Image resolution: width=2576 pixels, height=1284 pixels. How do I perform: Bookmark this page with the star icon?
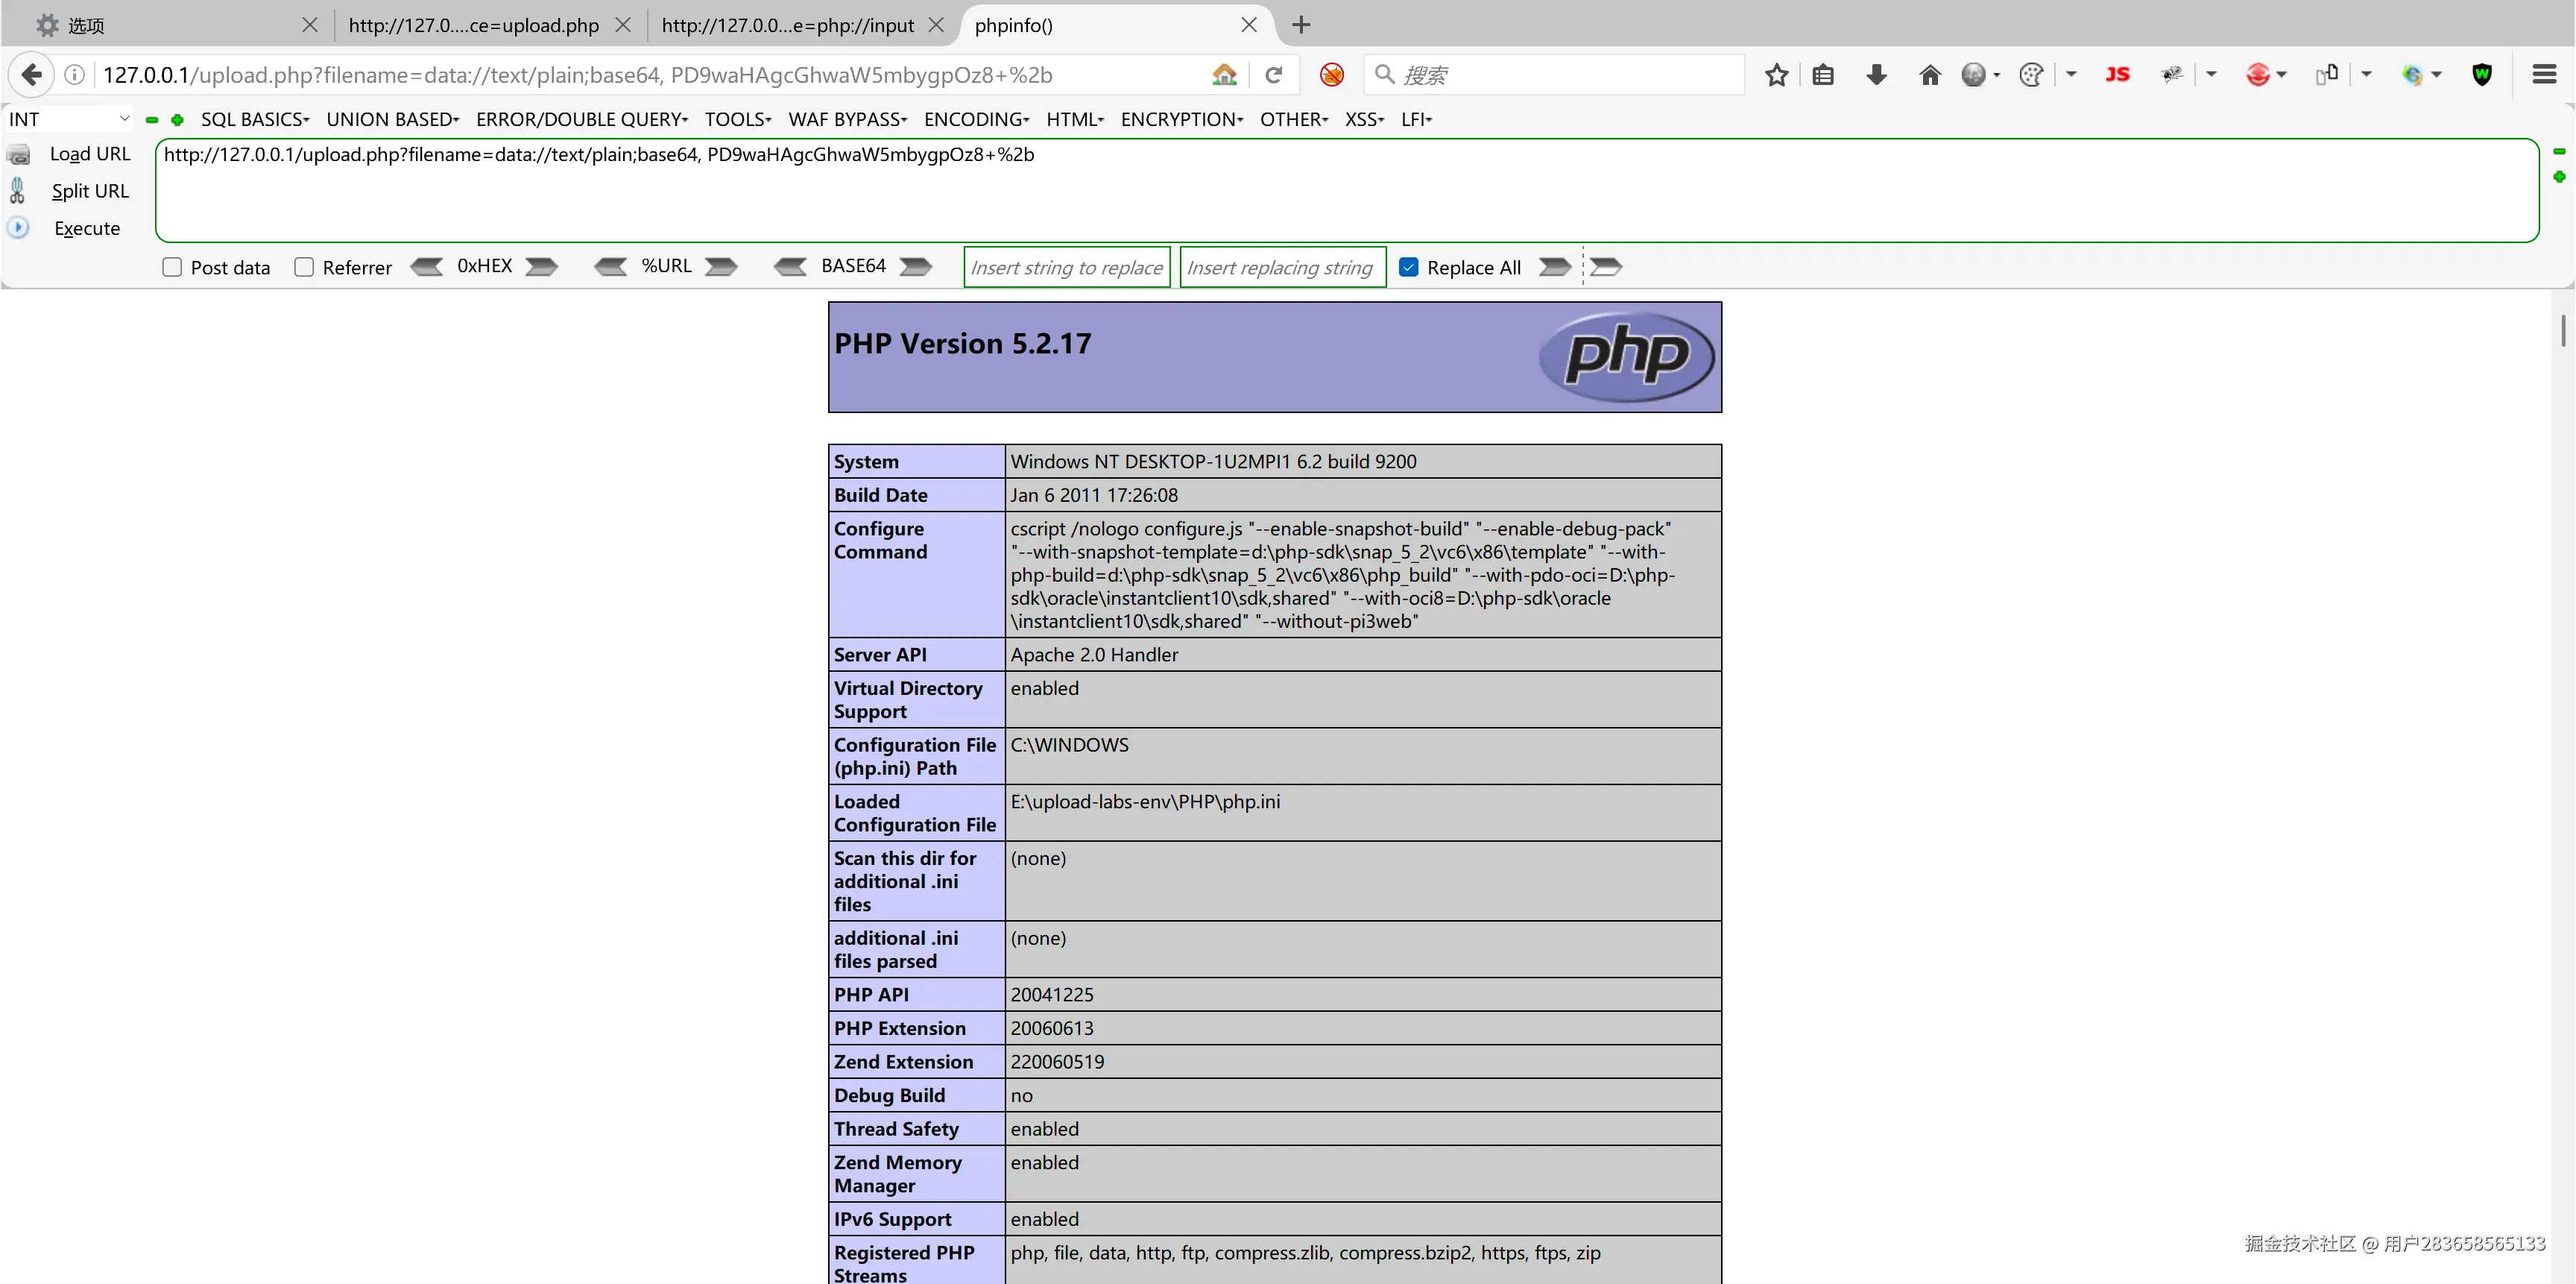1776,75
